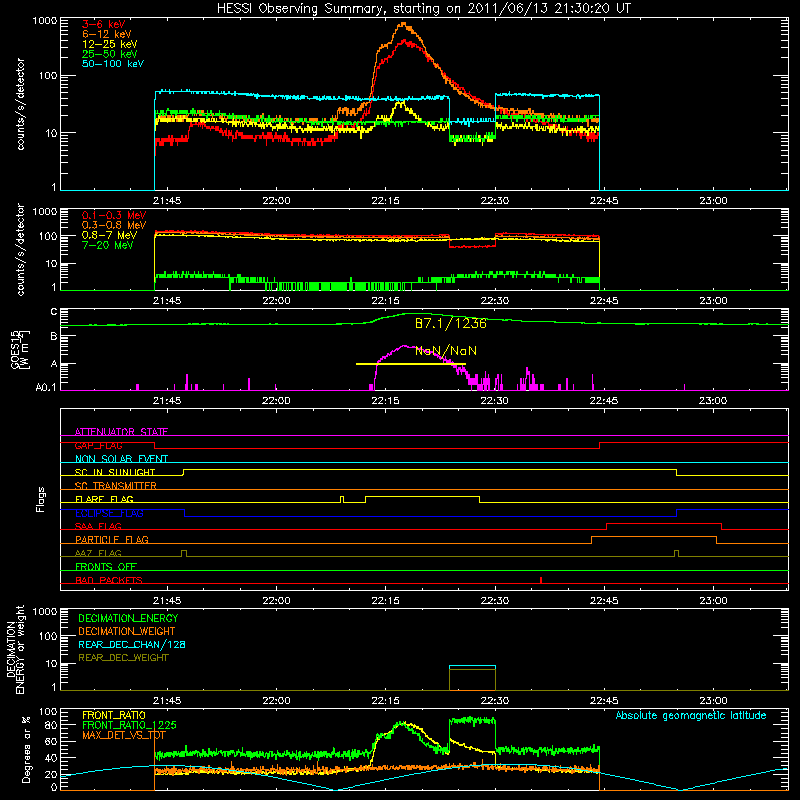Click the 22:15 tick label under keV panel

(385, 201)
